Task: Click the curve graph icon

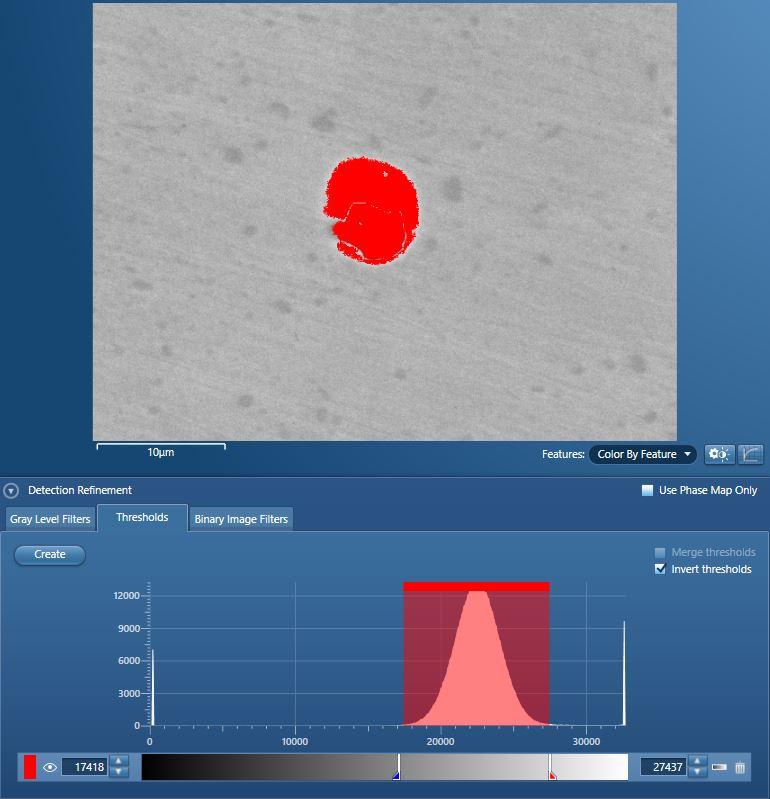Action: tap(750, 454)
